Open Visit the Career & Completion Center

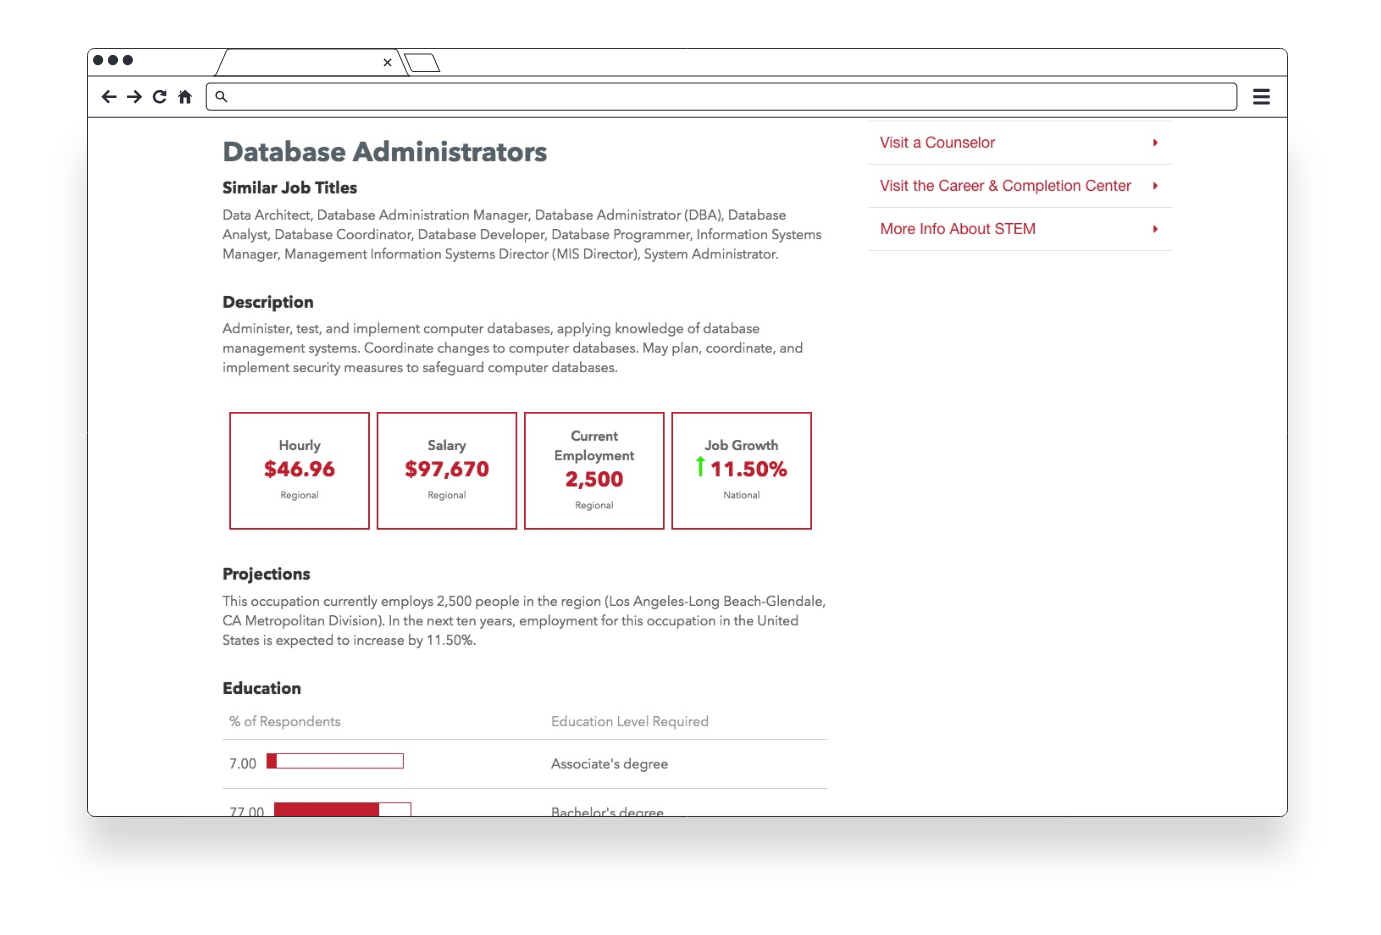(x=1005, y=186)
